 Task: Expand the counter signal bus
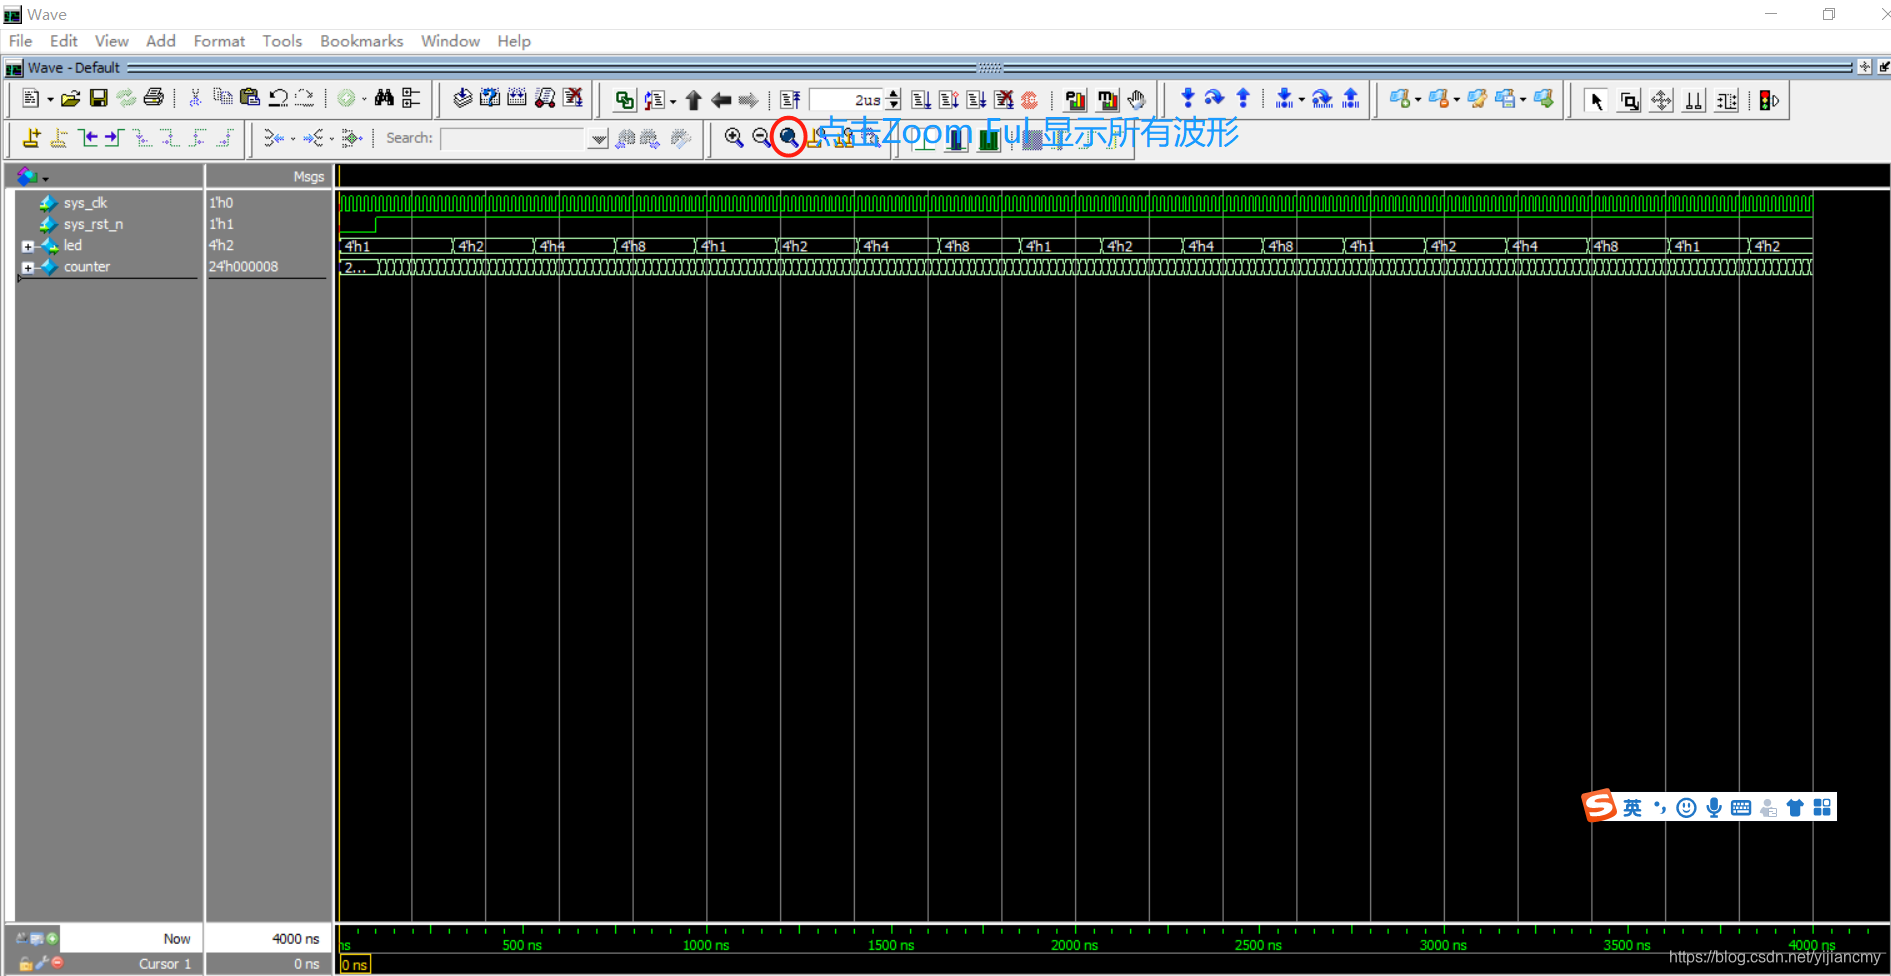pos(28,268)
